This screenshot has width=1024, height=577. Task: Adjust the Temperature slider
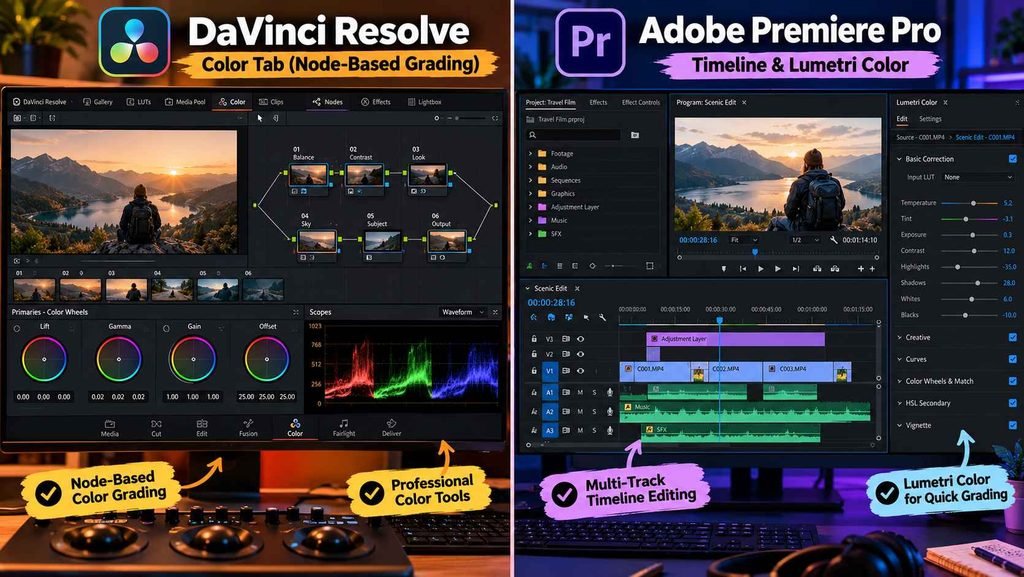point(969,203)
